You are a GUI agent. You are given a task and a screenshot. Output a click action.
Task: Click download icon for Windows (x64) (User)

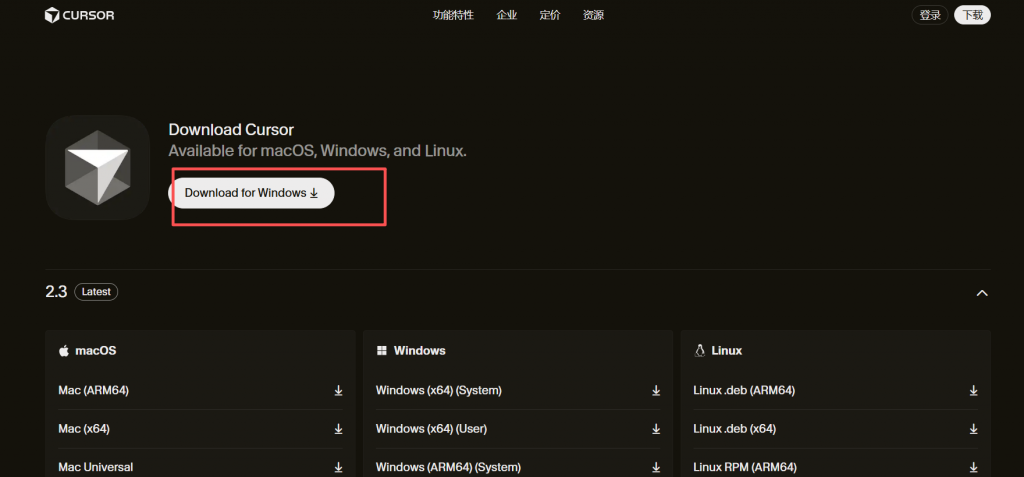tap(656, 429)
